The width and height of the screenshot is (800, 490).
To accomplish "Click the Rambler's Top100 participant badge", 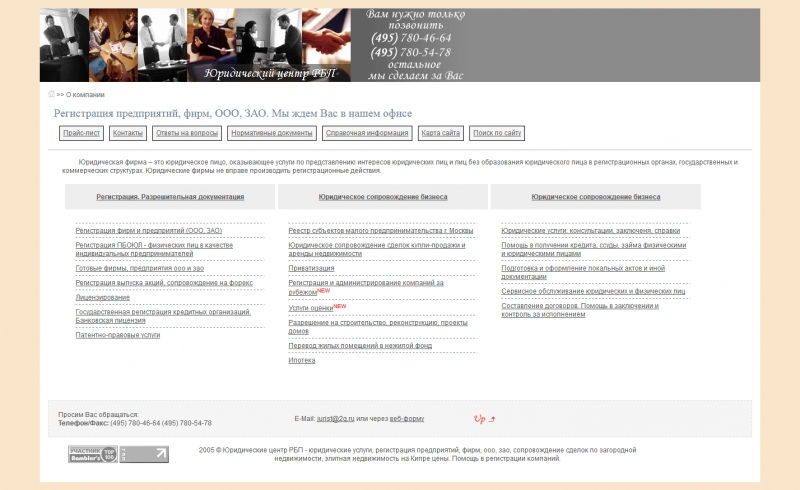I will pyautogui.click(x=93, y=454).
